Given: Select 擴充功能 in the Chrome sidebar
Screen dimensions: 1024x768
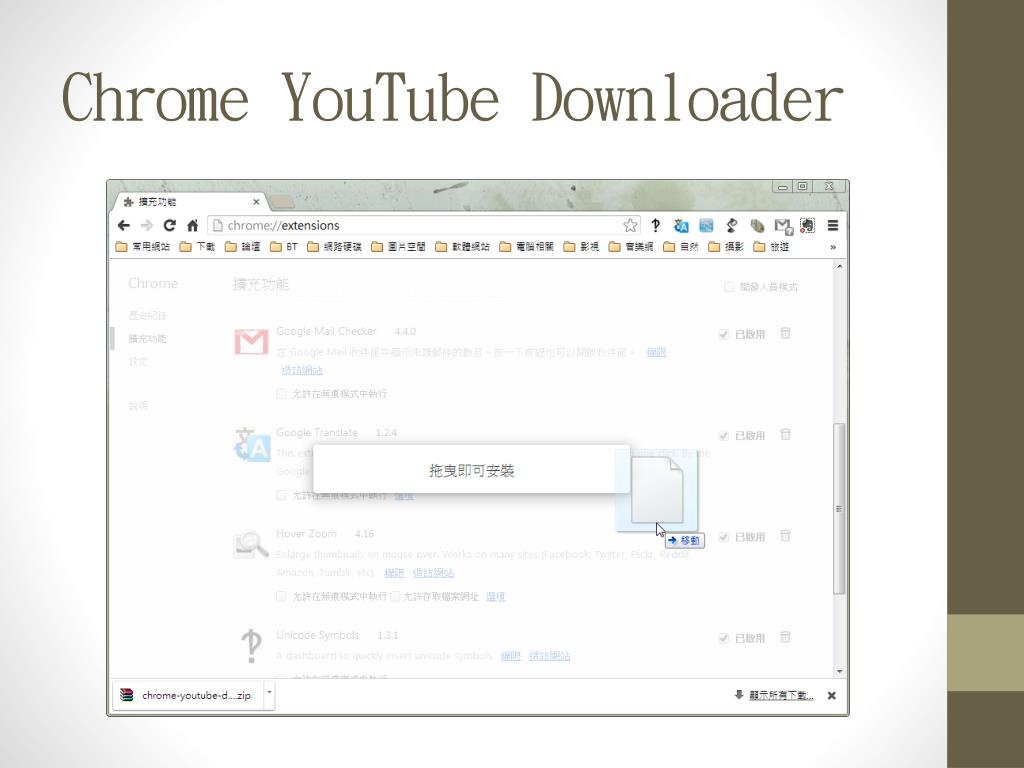Looking at the screenshot, I should [x=147, y=338].
